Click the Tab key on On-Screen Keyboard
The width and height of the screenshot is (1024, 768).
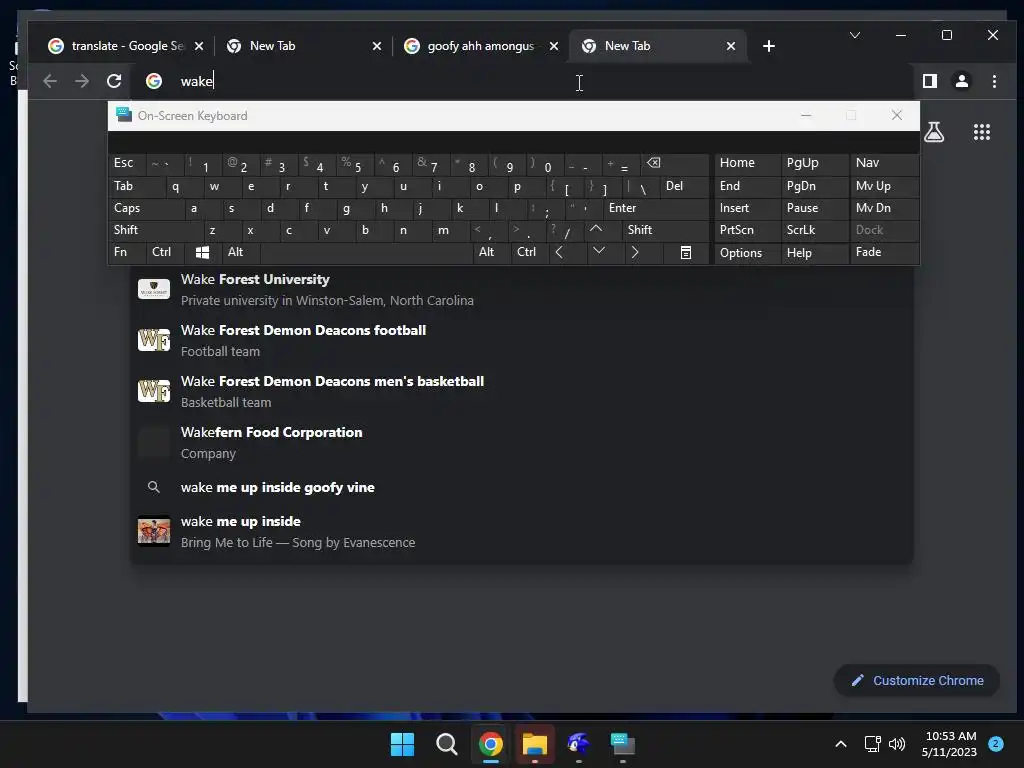tap(136, 186)
